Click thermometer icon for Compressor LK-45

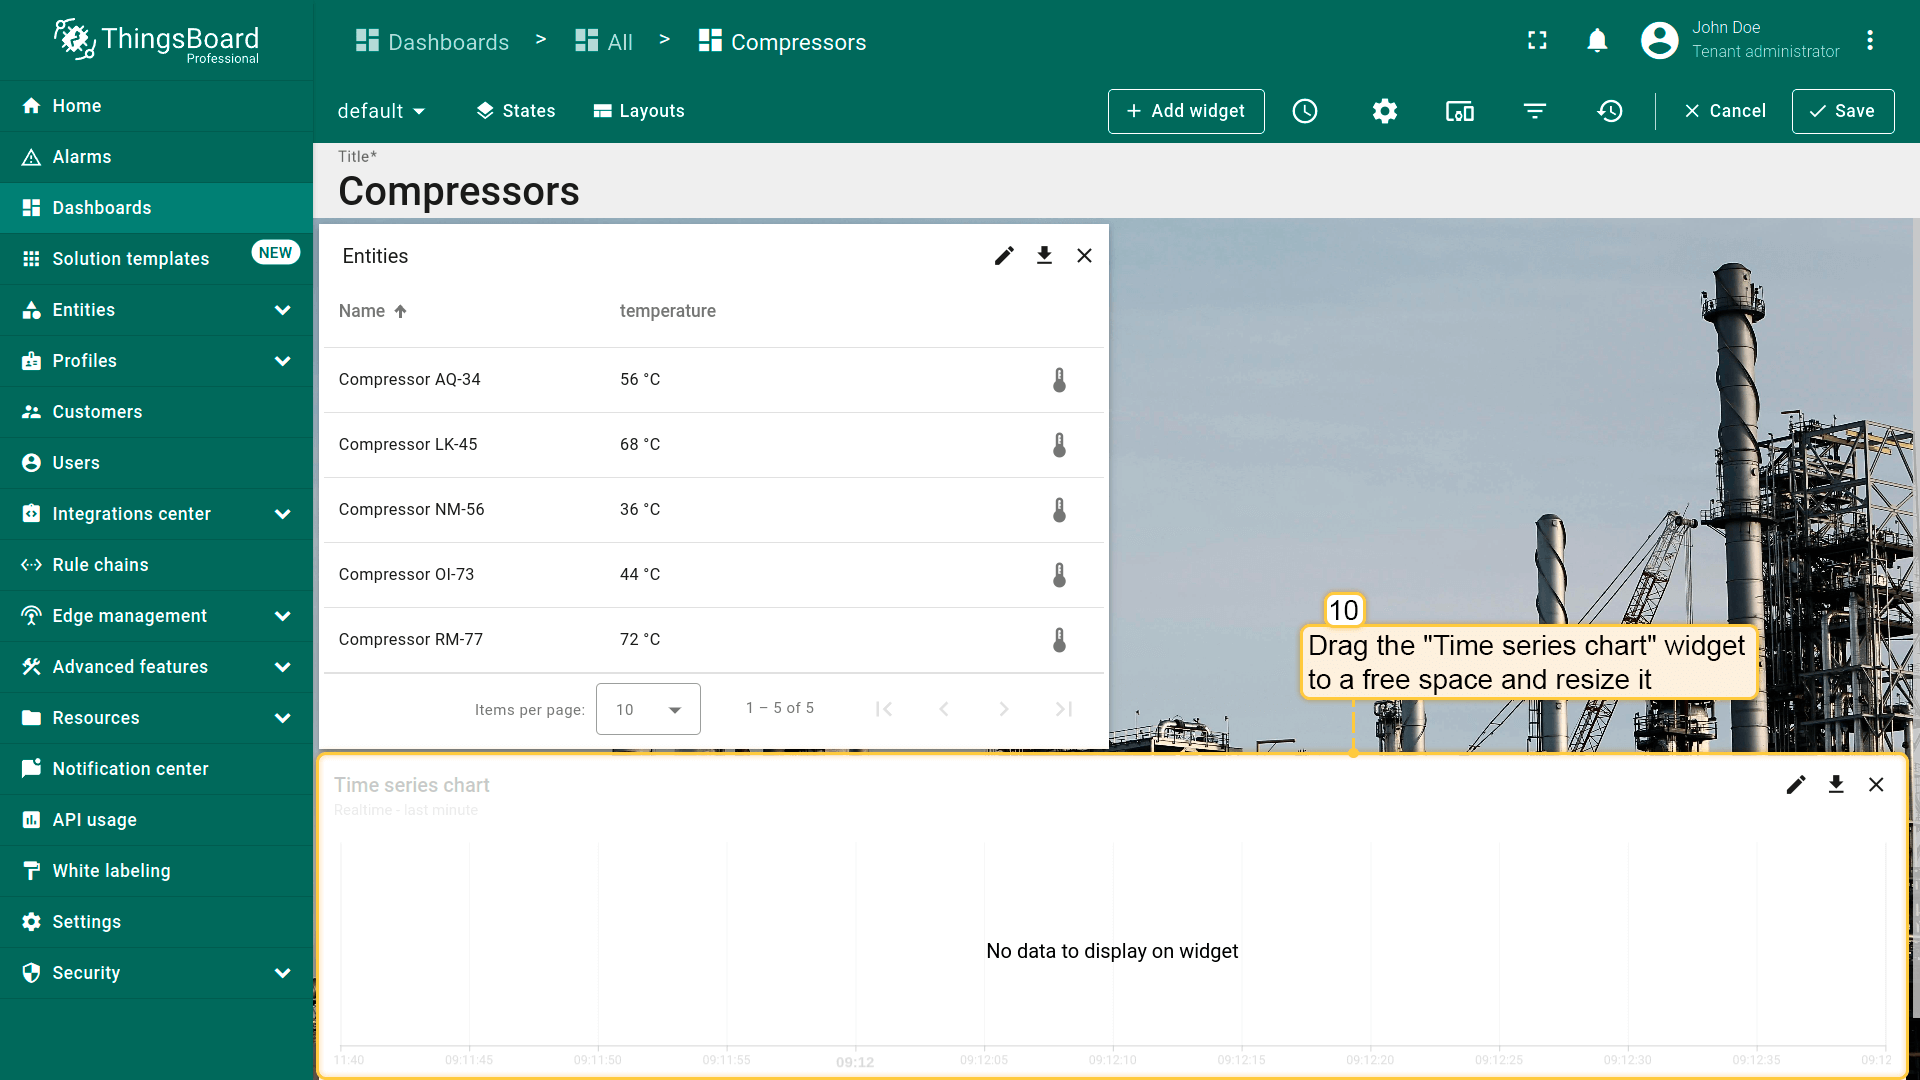pyautogui.click(x=1059, y=445)
